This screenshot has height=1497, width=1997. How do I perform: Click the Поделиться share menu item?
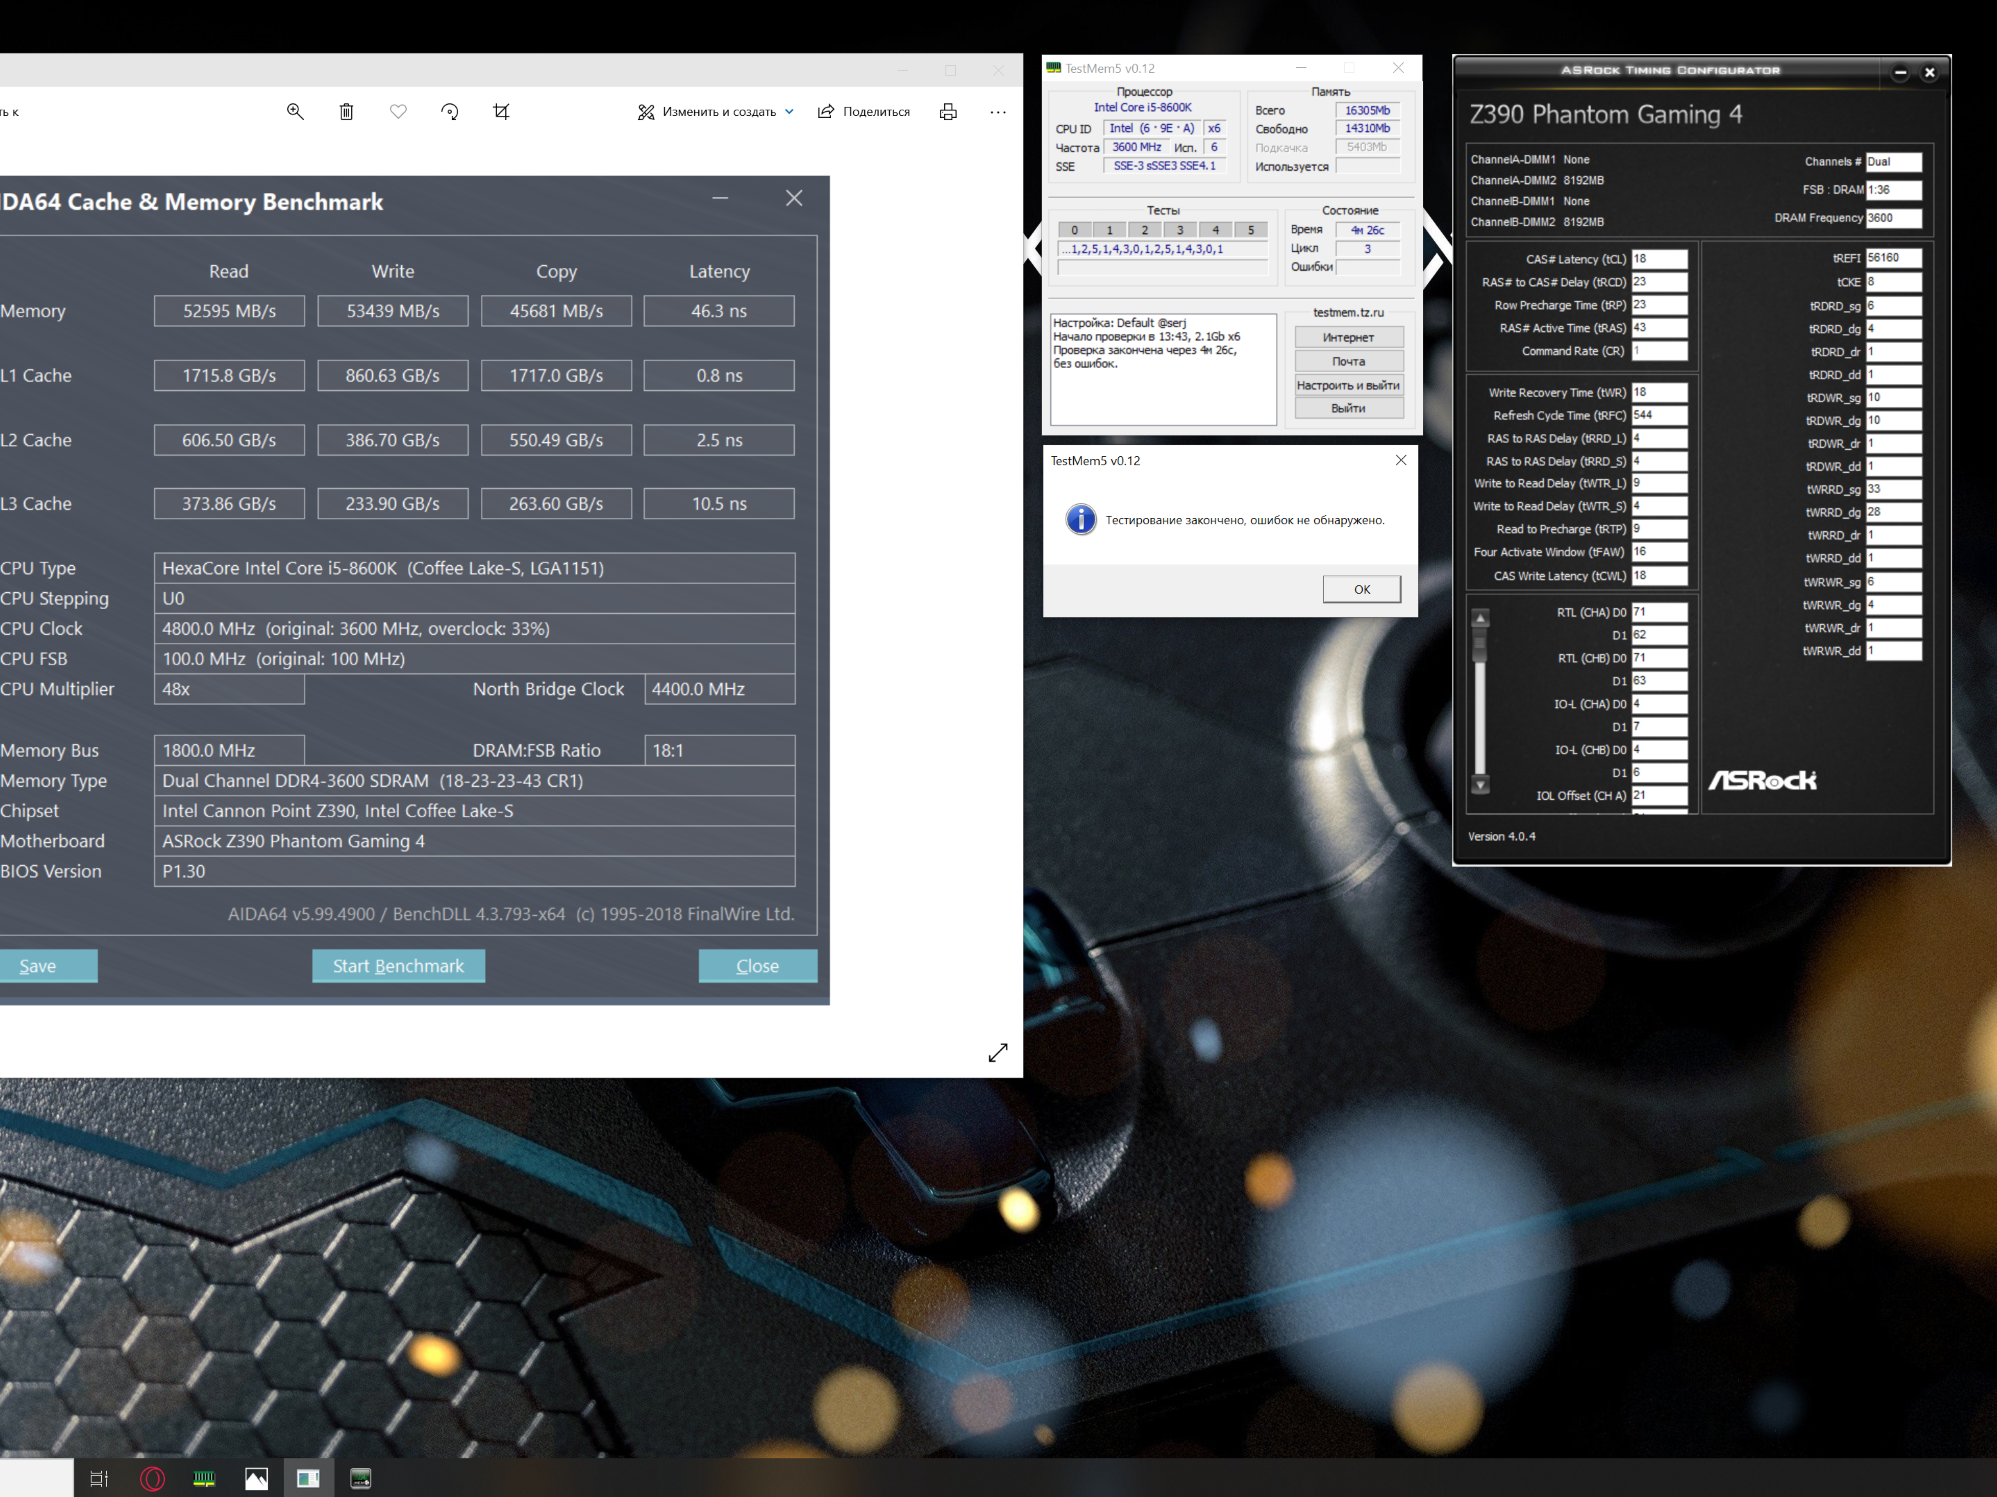[864, 112]
